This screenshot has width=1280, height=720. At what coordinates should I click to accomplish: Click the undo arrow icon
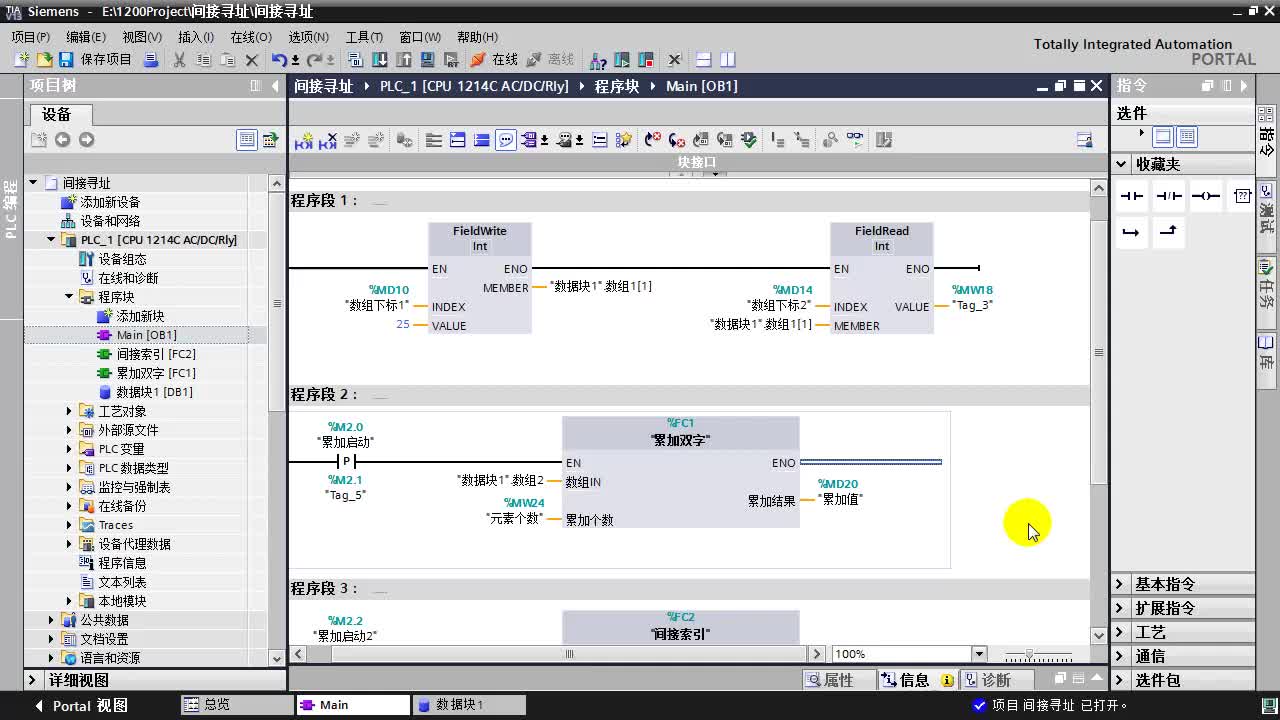click(x=280, y=60)
